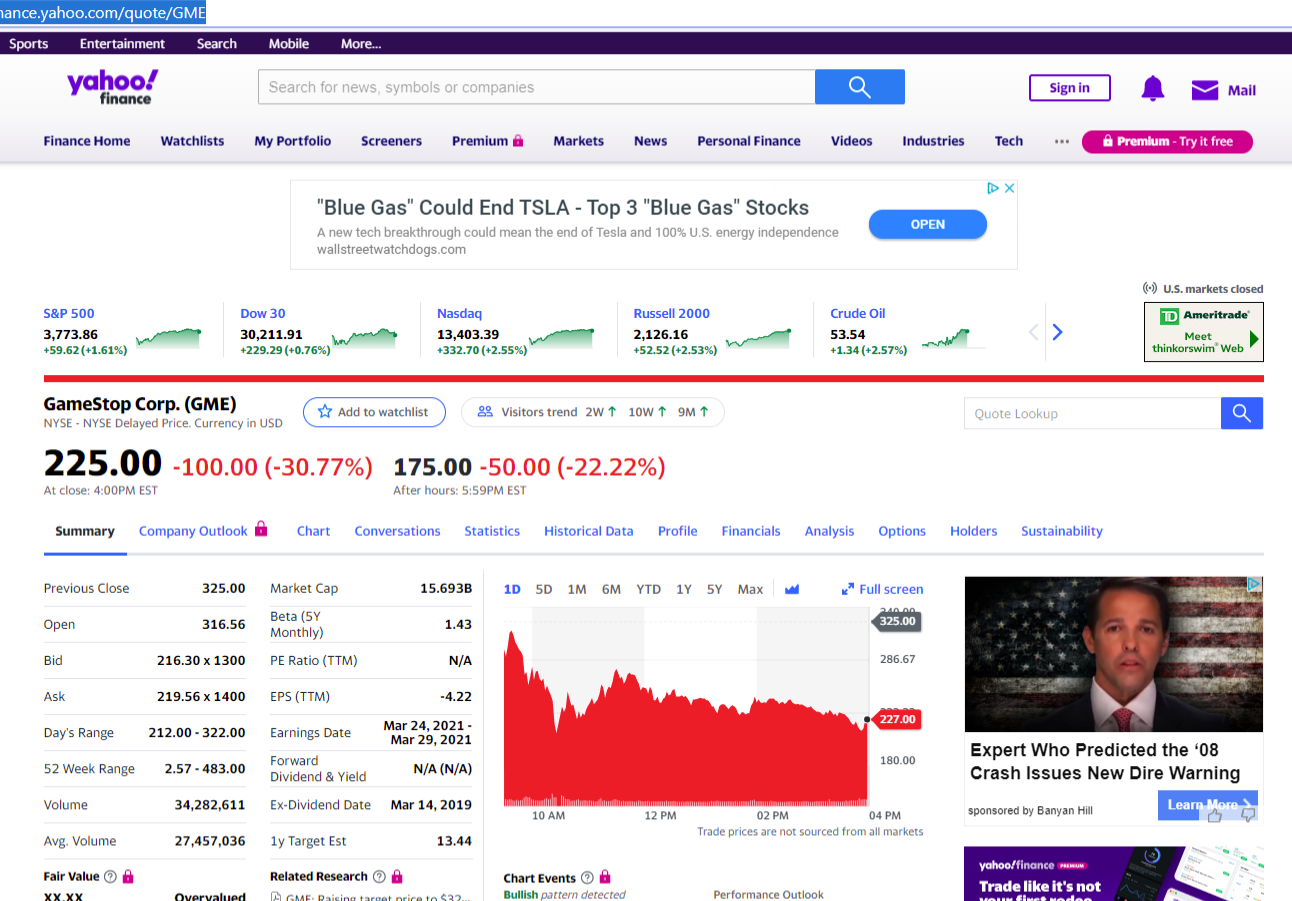This screenshot has width=1292, height=901.
Task: Select the YTD chart range
Action: 649,589
